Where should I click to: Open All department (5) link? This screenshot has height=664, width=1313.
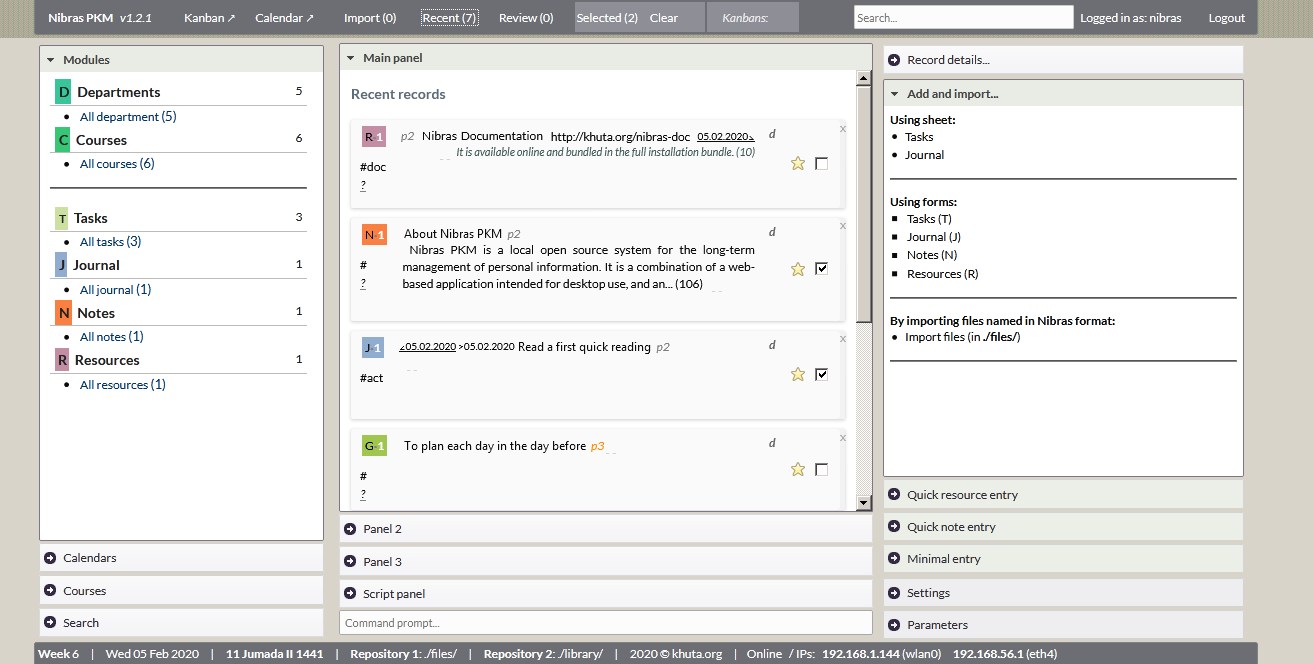pyautogui.click(x=128, y=117)
